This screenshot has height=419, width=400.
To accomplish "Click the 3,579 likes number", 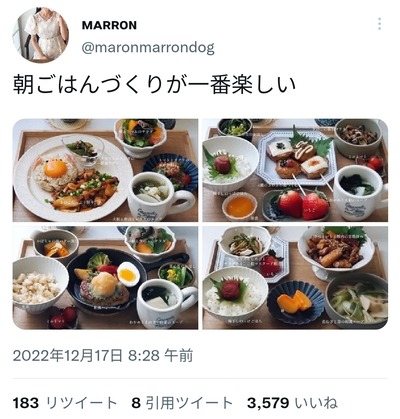I will click(x=268, y=403).
